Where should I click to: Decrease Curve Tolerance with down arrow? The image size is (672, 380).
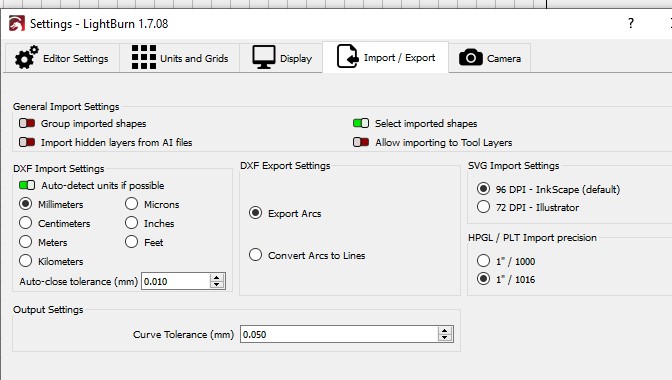[x=445, y=338]
